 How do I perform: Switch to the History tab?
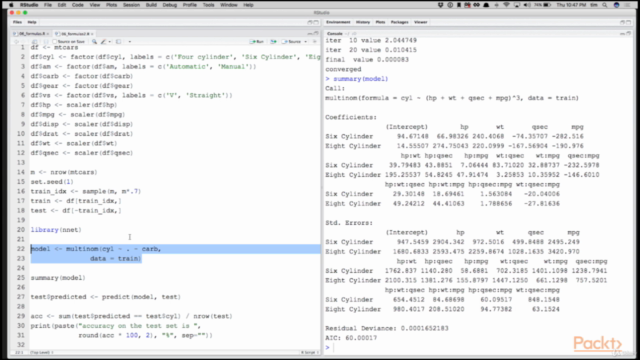pos(362,22)
